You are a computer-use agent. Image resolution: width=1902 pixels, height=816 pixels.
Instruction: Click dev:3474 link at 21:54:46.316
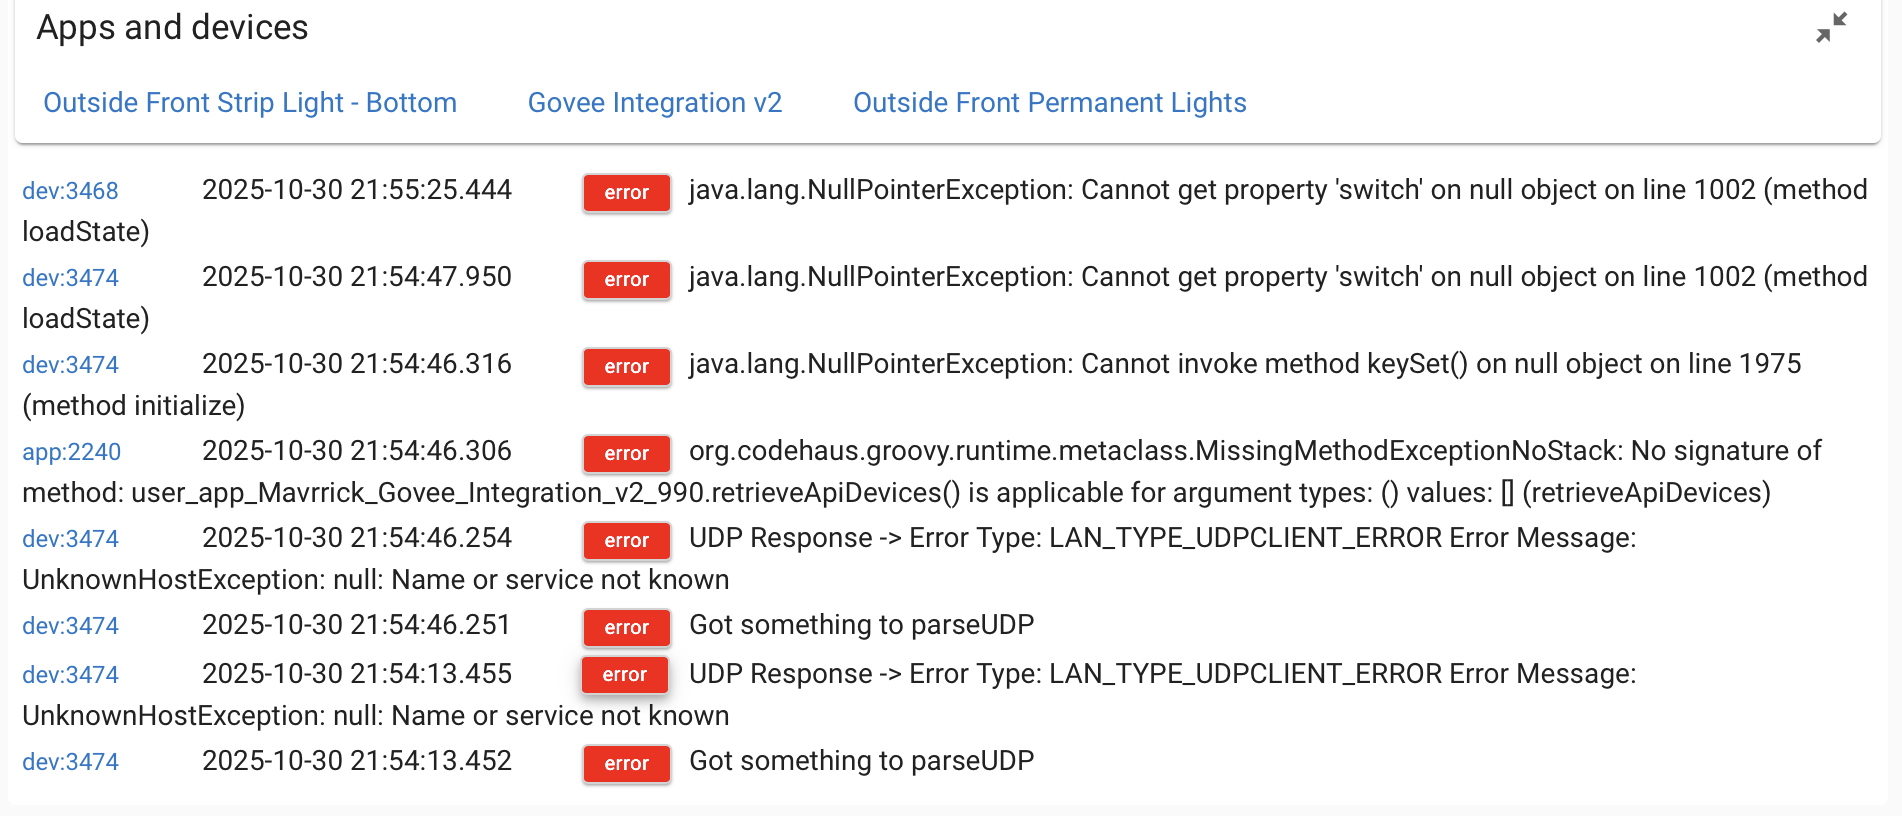(70, 365)
